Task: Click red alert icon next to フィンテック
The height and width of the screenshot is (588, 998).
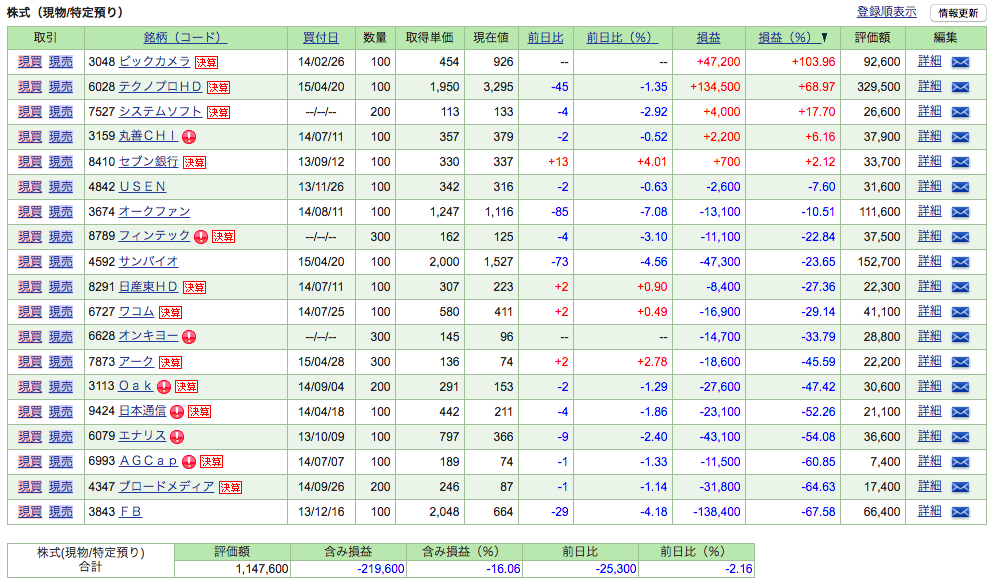Action: (x=201, y=237)
